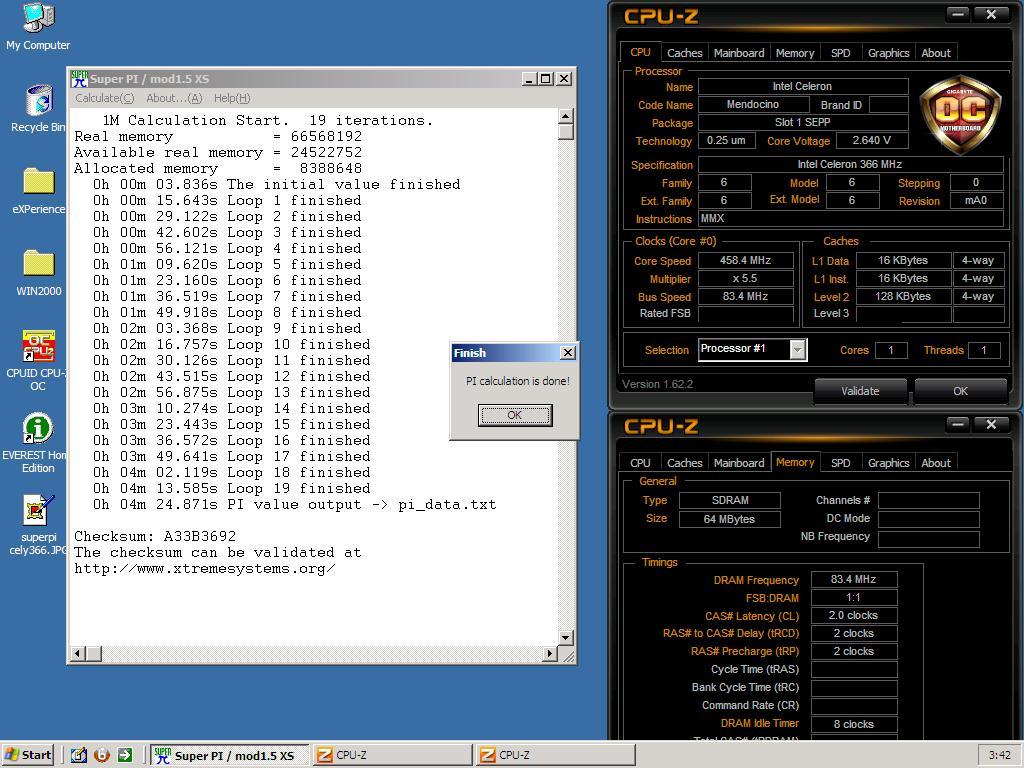Launch the Firefox quick launch icon
1024x768 pixels.
coord(102,755)
